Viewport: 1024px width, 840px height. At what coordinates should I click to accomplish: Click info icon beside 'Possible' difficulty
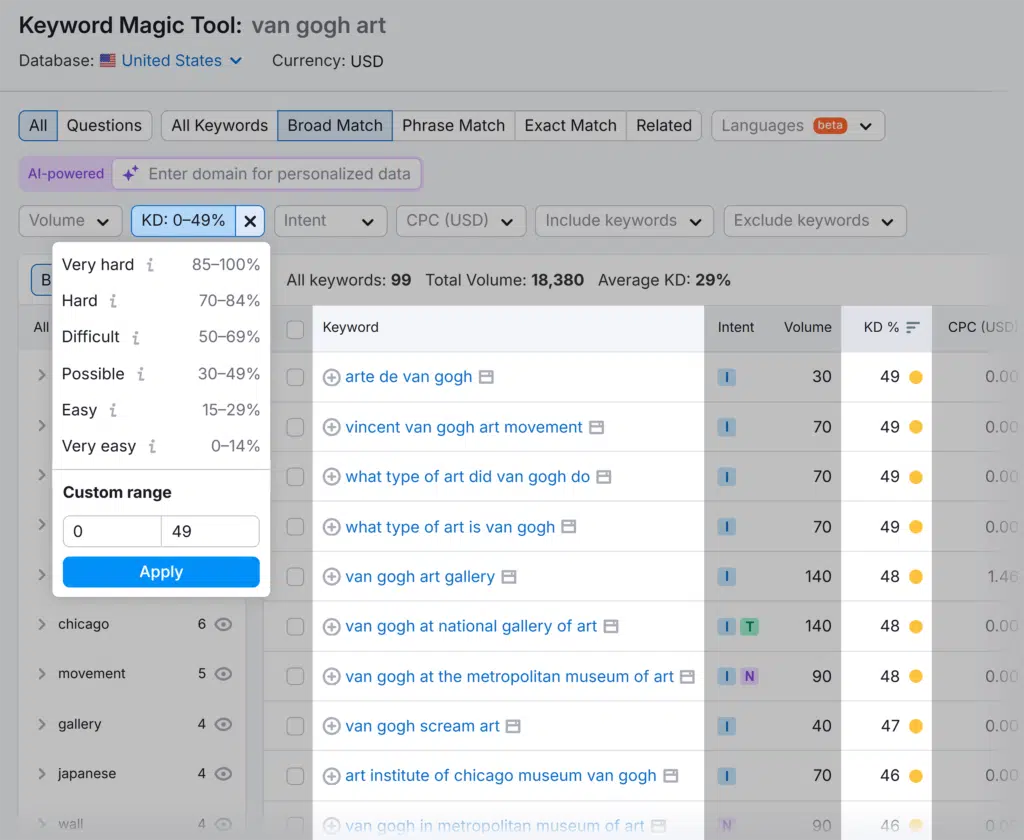[x=141, y=374]
